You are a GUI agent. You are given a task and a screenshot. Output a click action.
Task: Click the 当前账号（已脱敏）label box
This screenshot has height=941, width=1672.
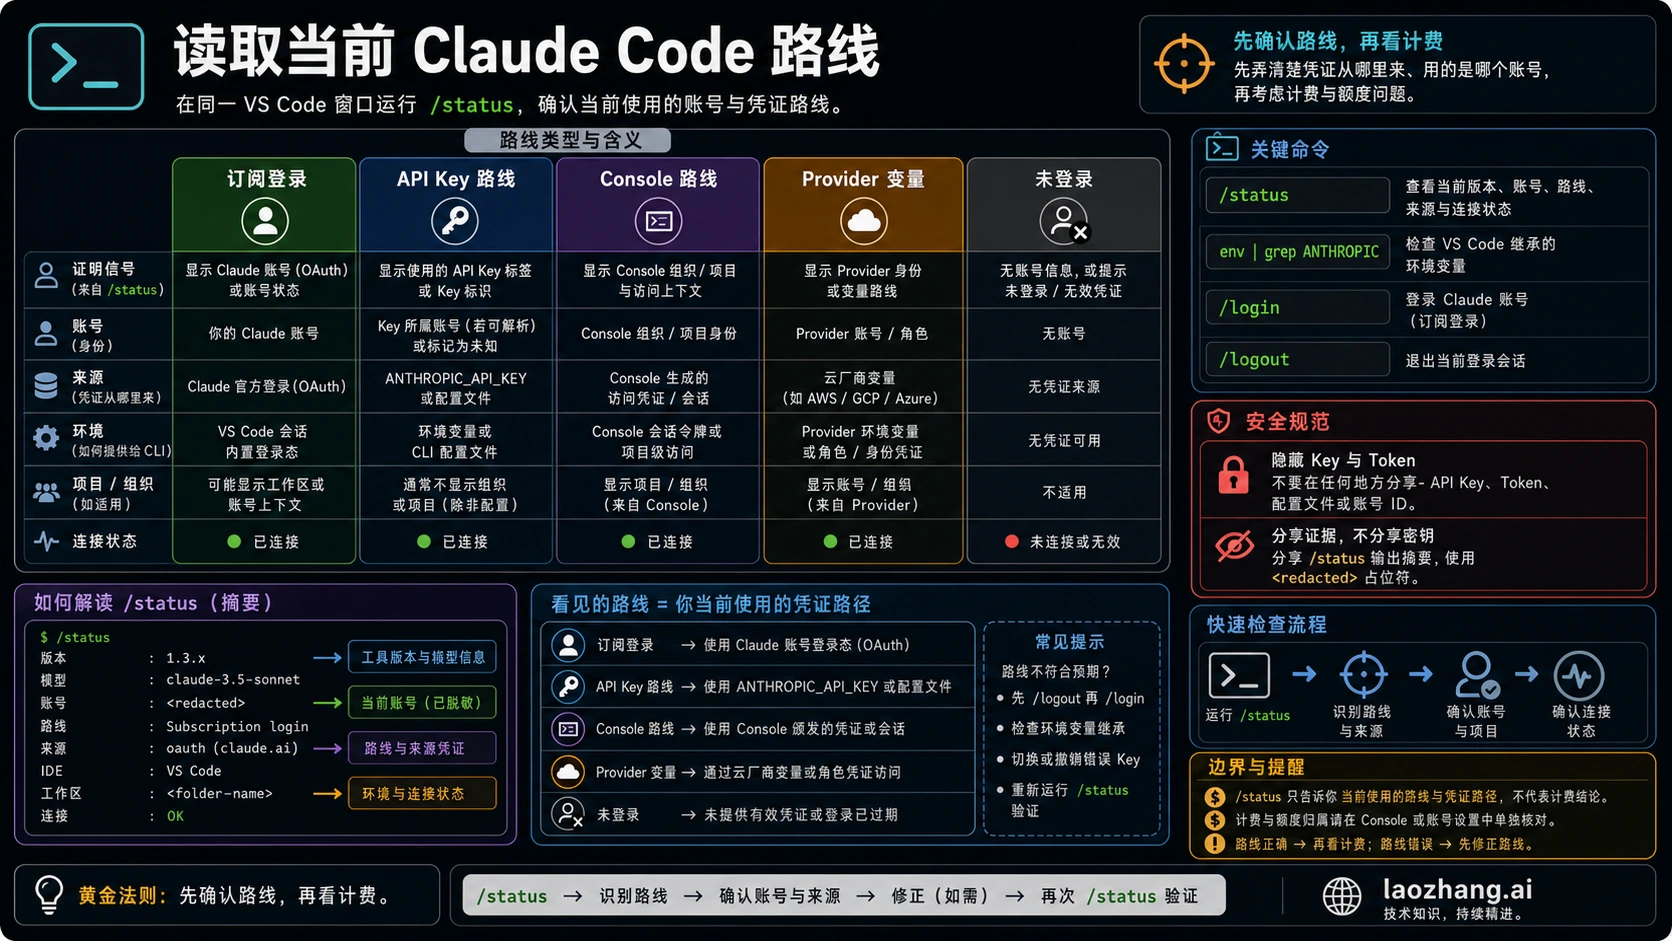(422, 702)
